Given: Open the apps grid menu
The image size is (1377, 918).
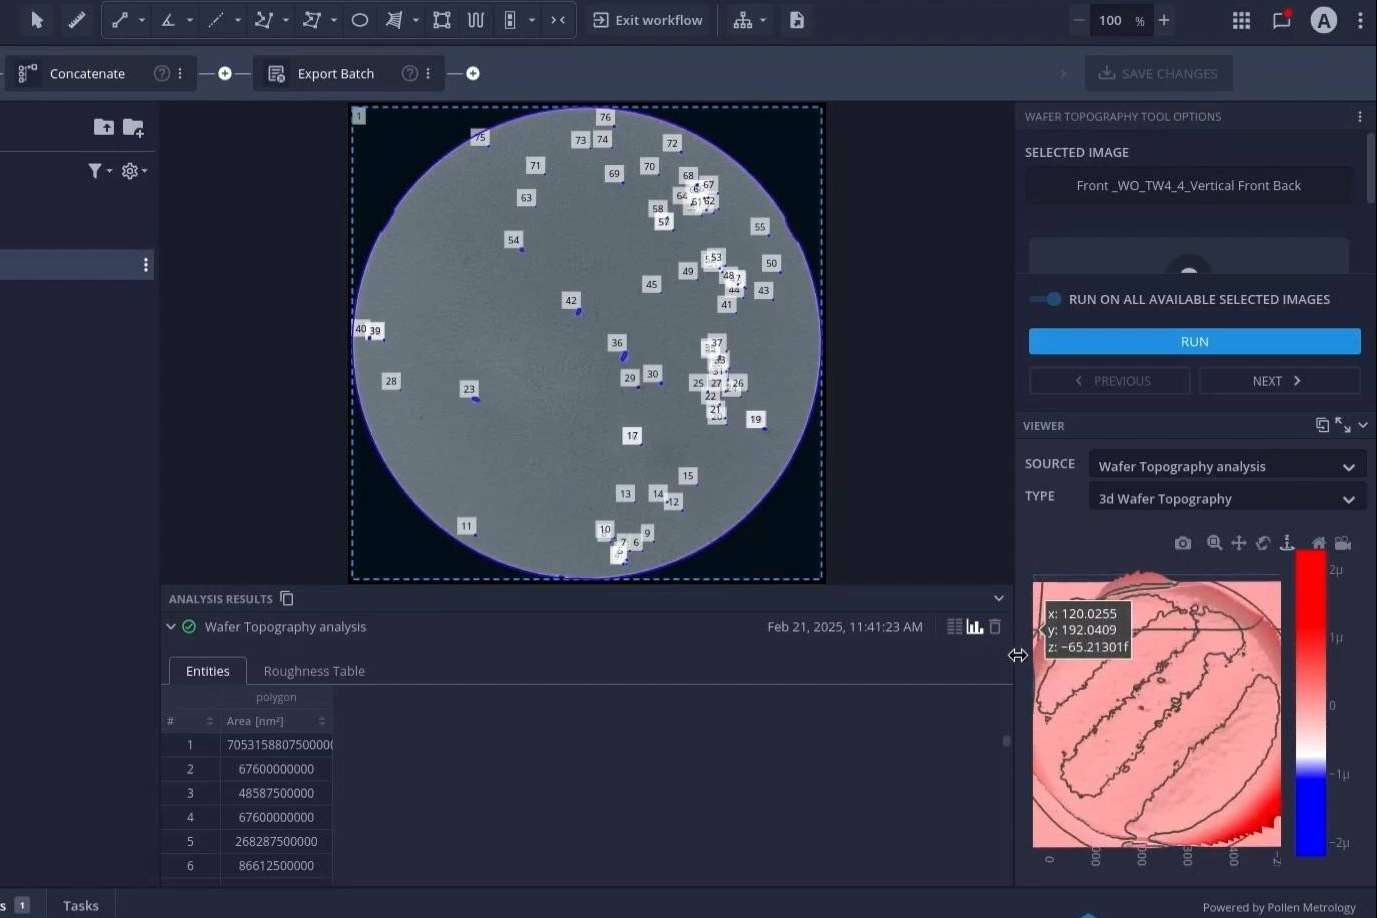Looking at the screenshot, I should pos(1241,20).
